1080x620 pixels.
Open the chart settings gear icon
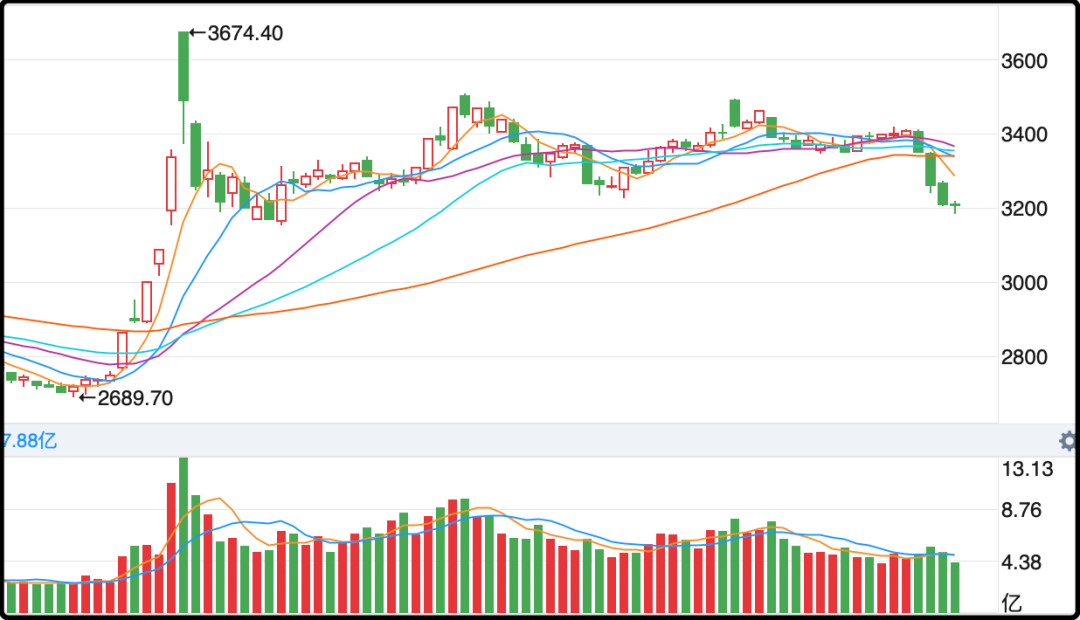pos(1068,441)
